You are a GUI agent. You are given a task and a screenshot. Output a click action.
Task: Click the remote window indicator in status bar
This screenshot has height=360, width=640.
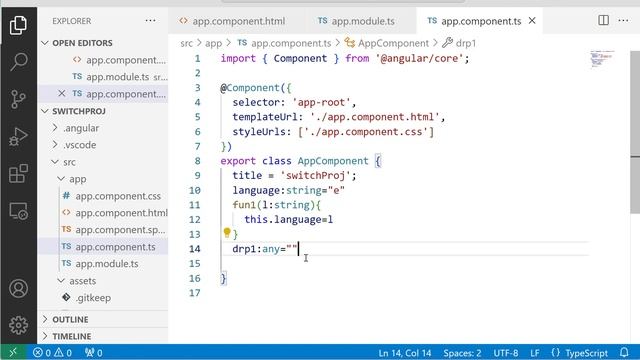coord(13,352)
